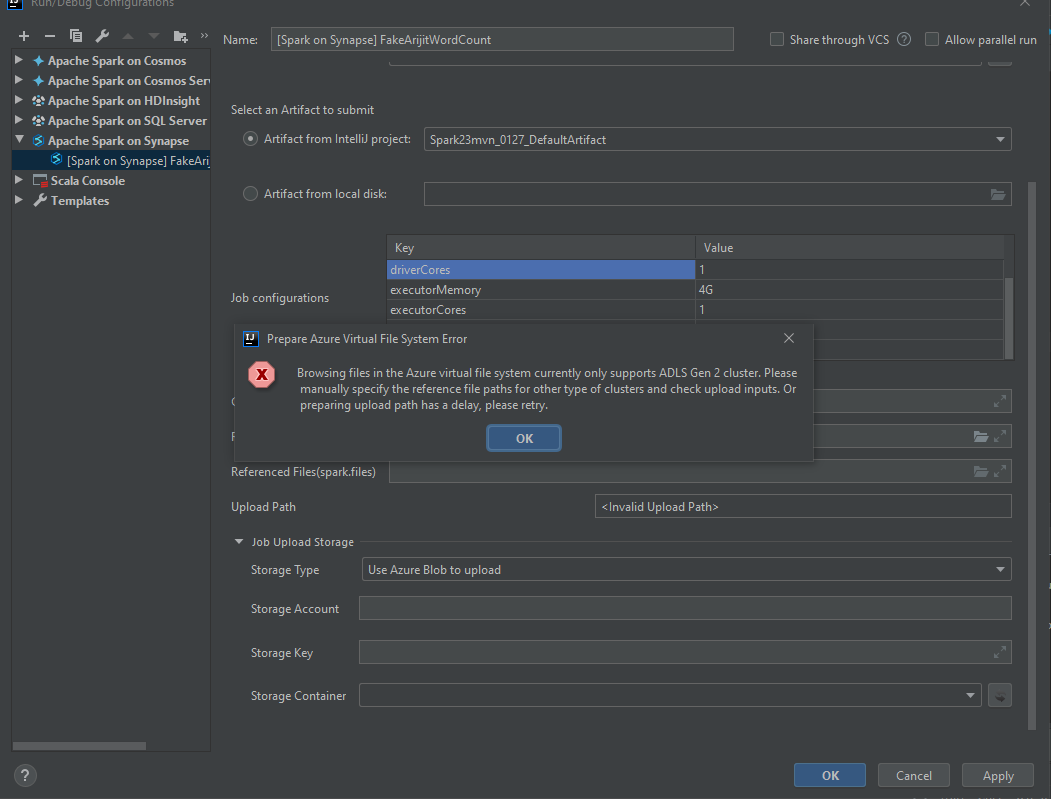Click the 4G value cell
This screenshot has width=1051, height=799.
(849, 290)
